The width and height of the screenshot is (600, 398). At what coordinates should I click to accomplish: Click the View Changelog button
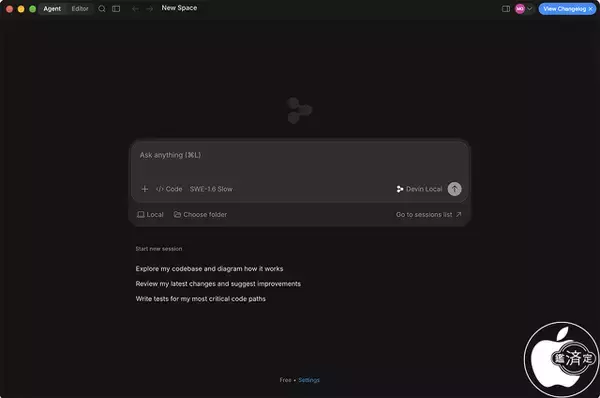tap(564, 8)
